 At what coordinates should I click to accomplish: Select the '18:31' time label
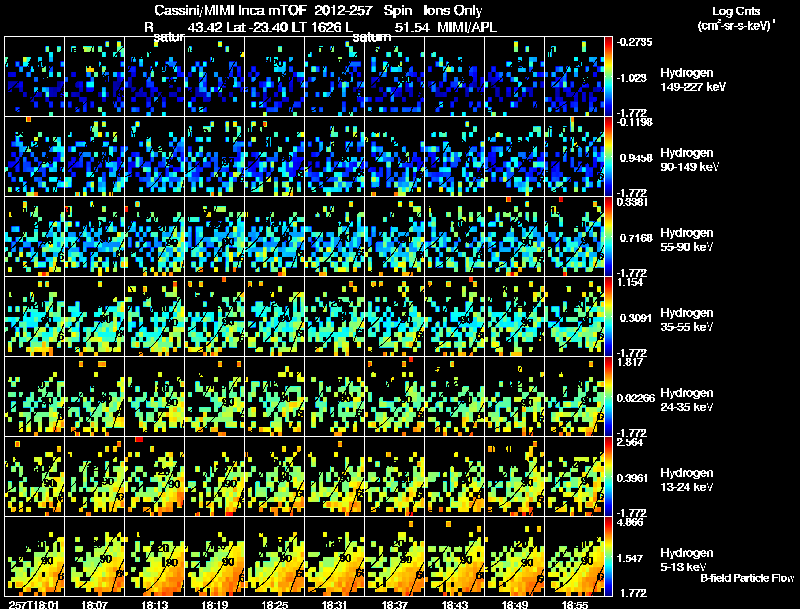coord(335,604)
